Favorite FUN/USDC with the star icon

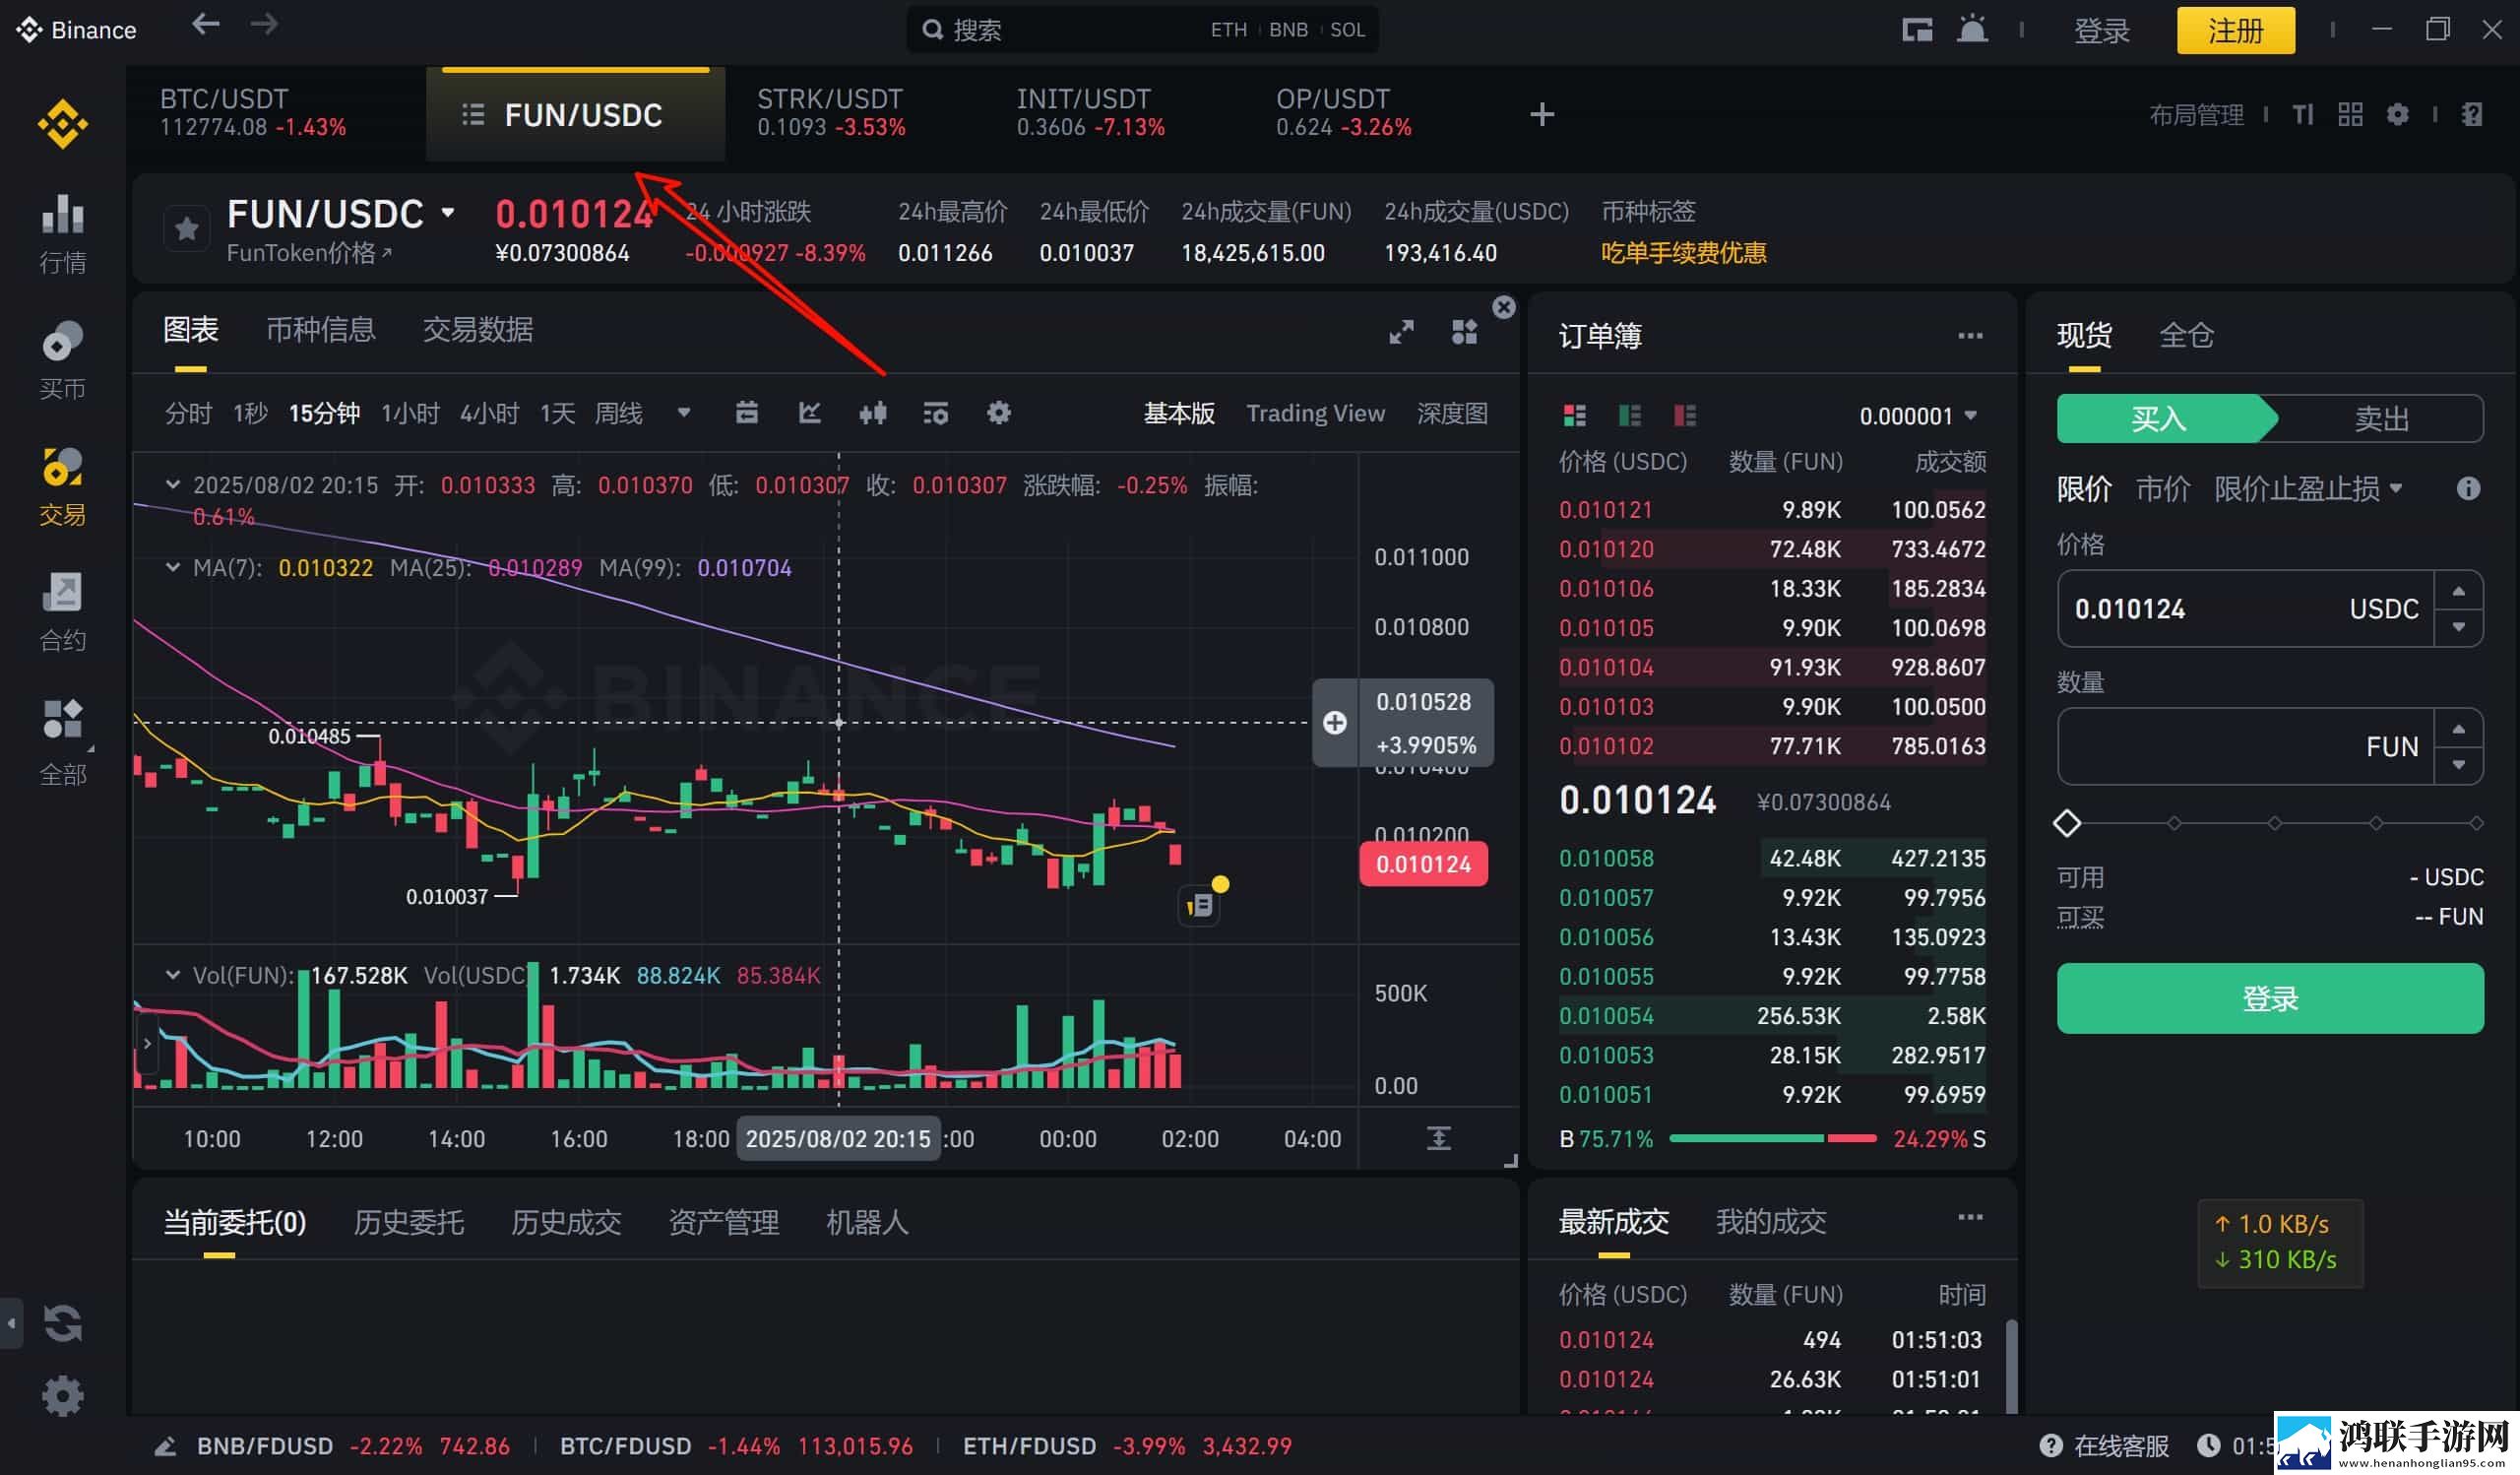[x=186, y=229]
